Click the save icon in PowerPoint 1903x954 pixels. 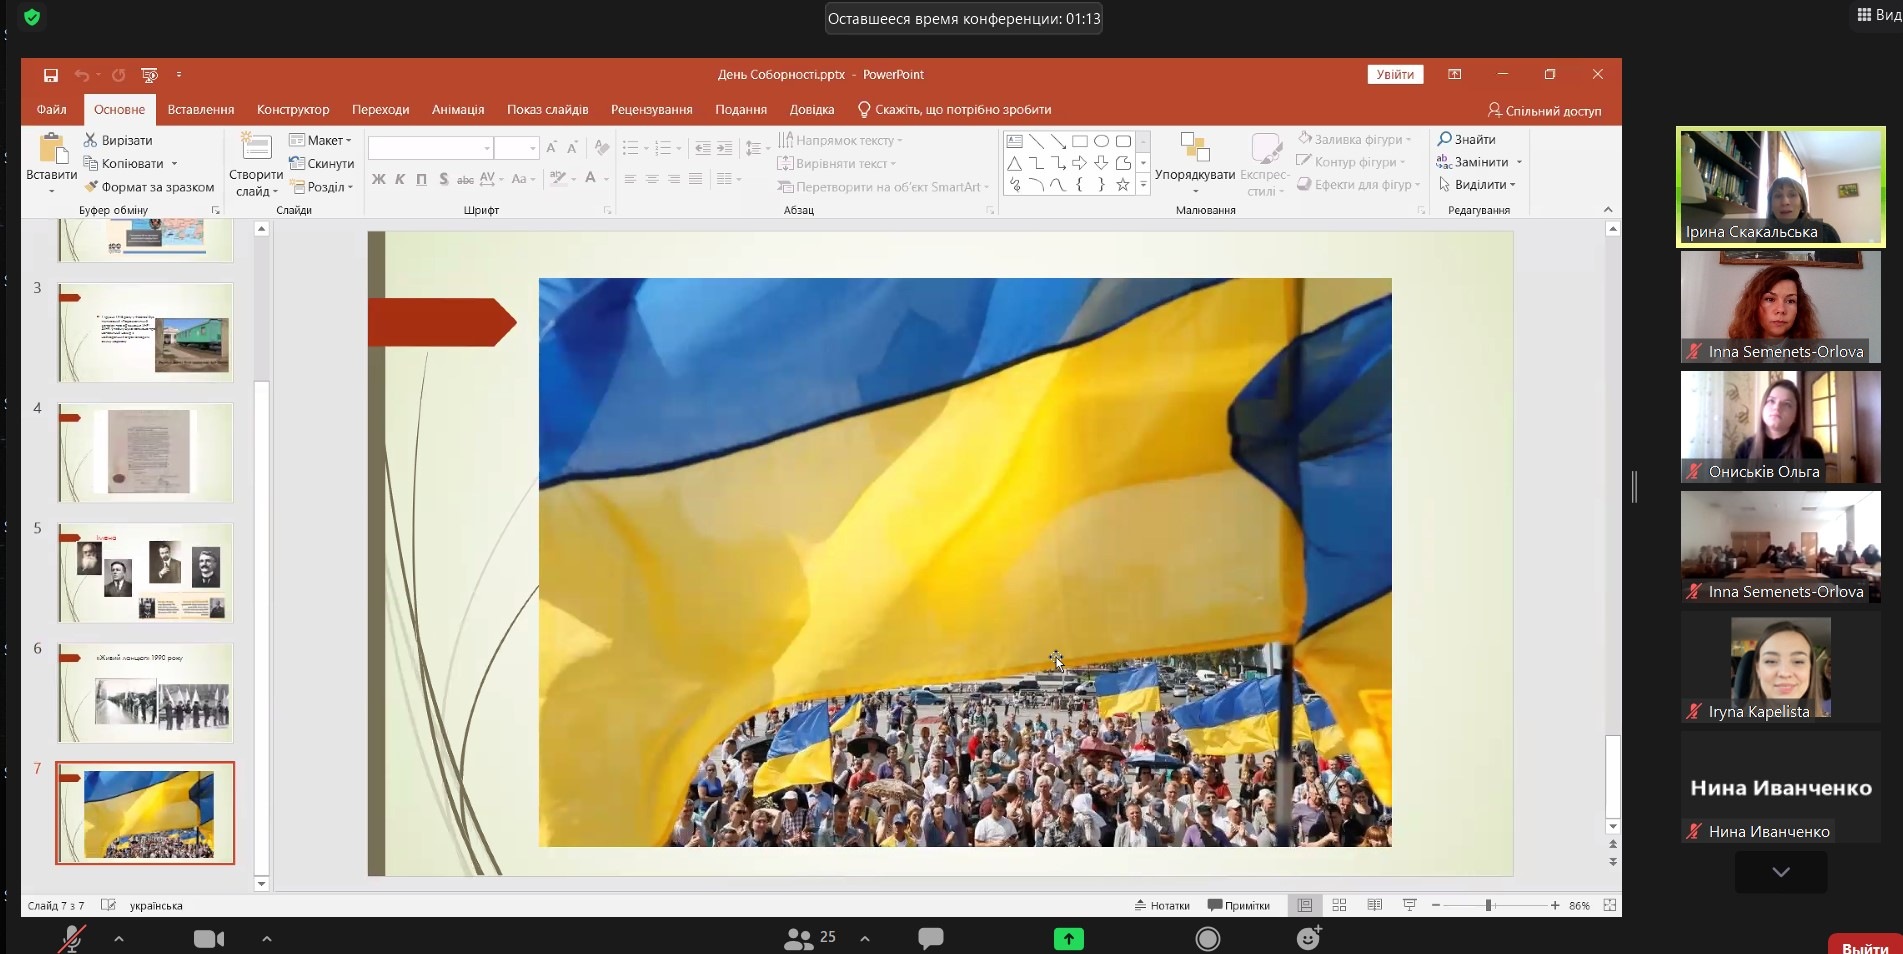pyautogui.click(x=51, y=75)
